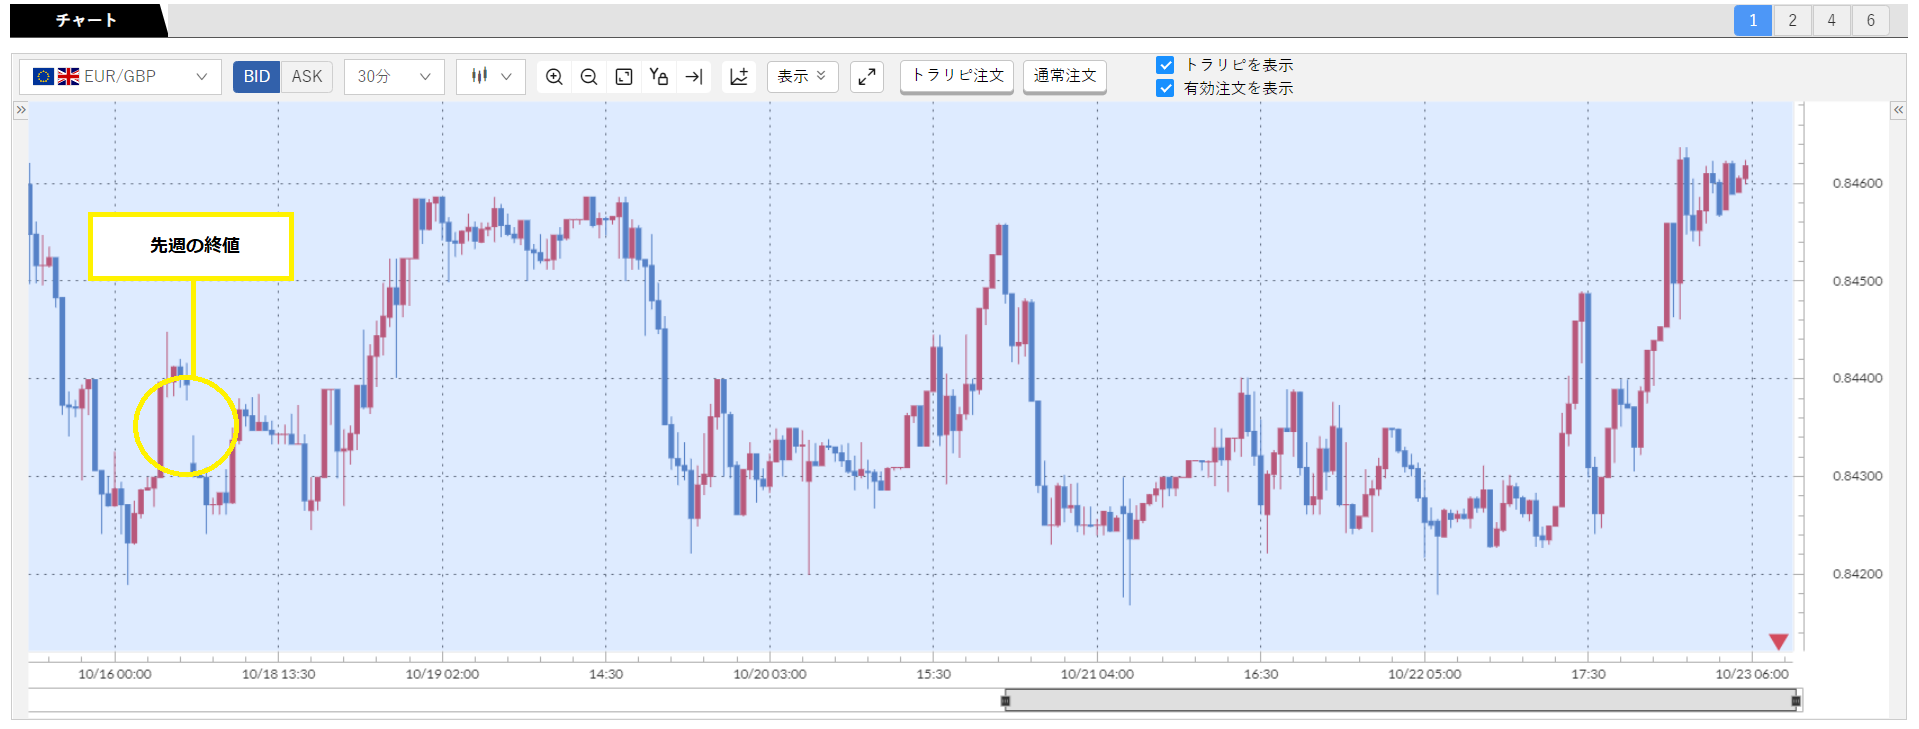Click the 0.84300 price axis label
The width and height of the screenshot is (1919, 729).
point(1857,476)
